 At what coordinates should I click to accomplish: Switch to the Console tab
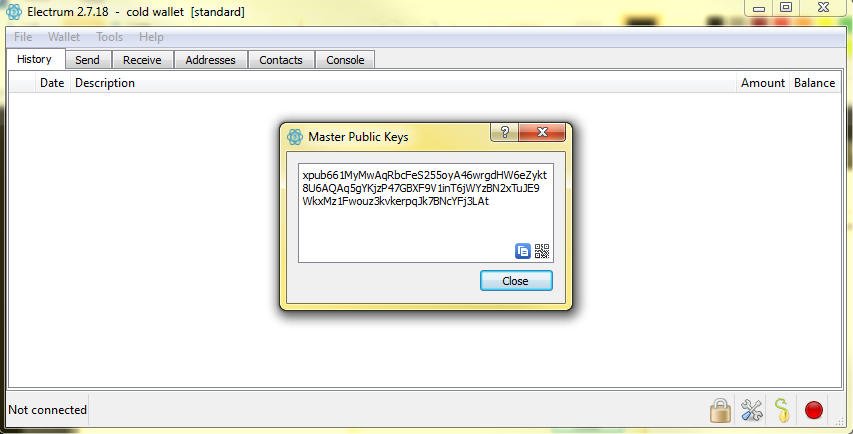pyautogui.click(x=345, y=60)
